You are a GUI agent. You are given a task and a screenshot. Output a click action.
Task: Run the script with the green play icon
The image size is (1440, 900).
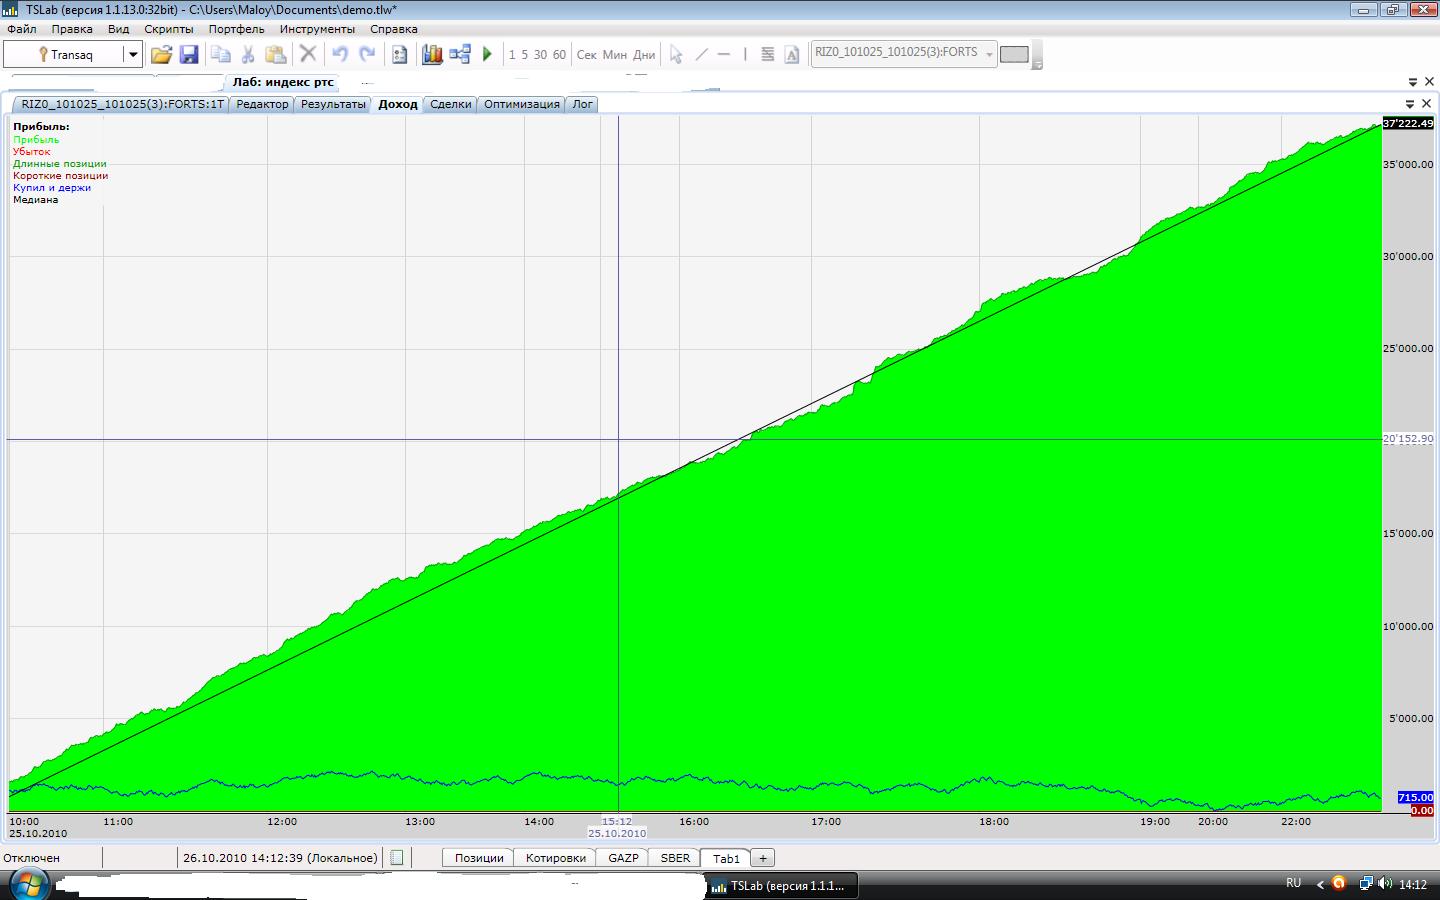[487, 54]
